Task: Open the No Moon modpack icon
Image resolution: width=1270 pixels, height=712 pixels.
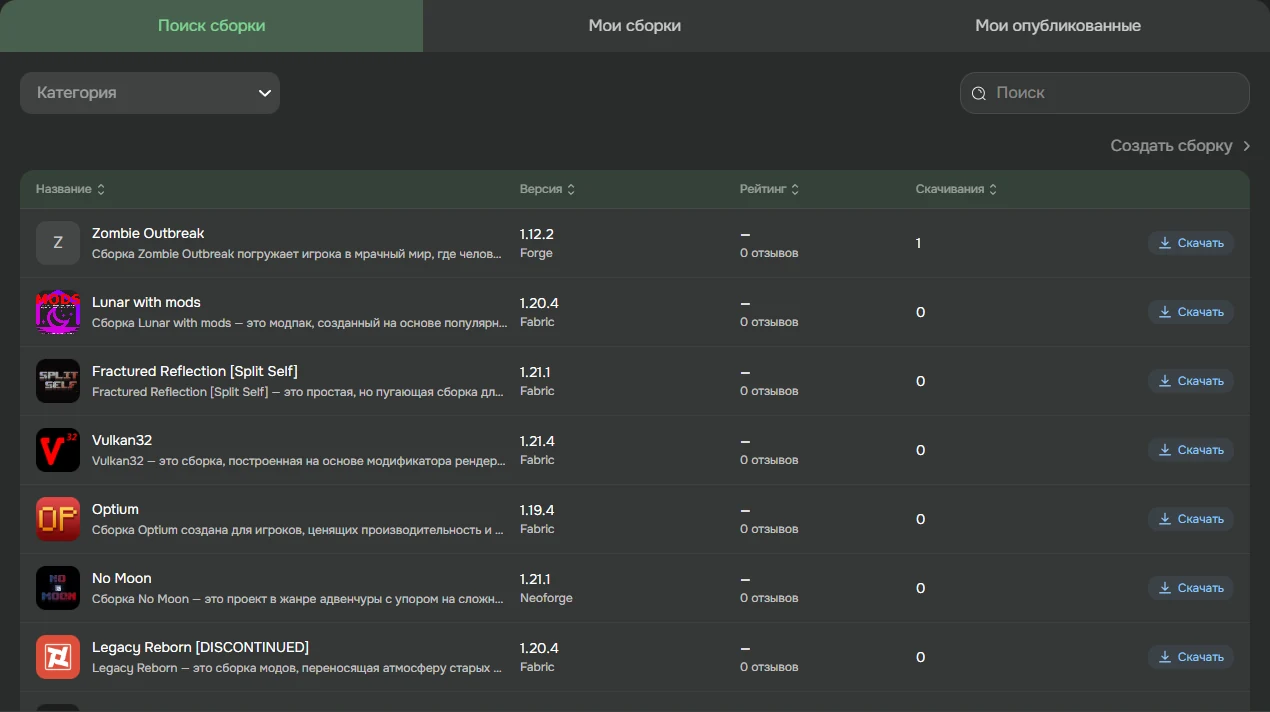Action: click(58, 588)
